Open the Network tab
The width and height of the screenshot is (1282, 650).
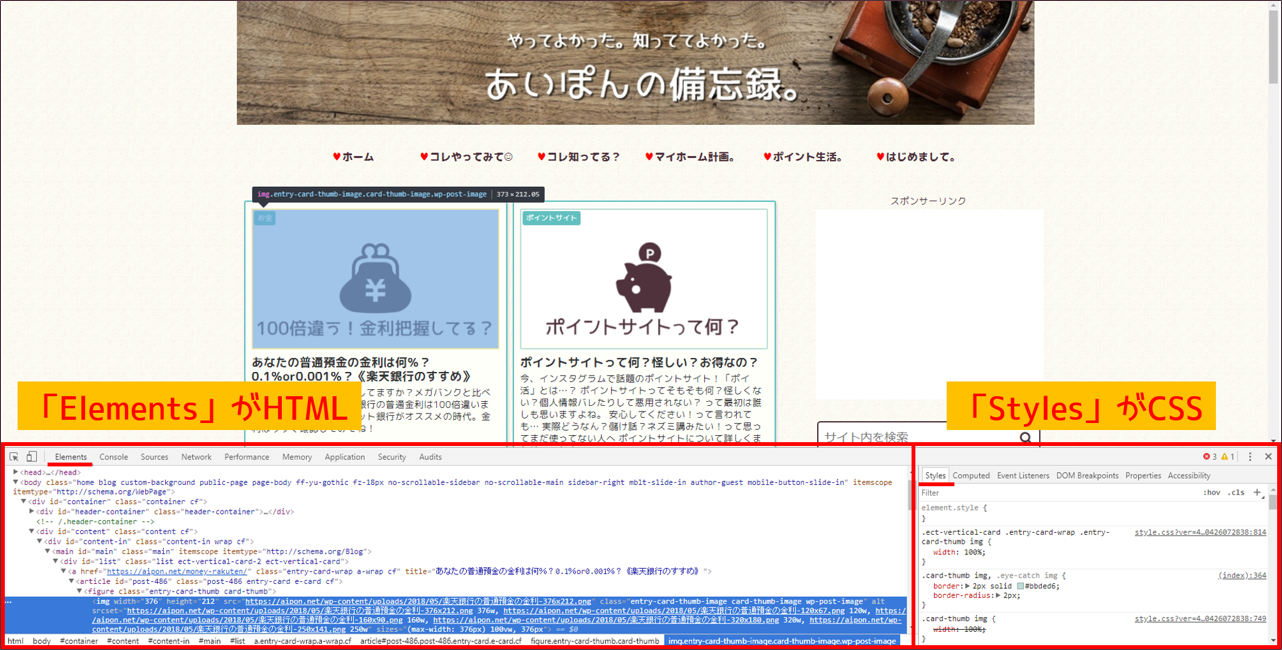196,457
